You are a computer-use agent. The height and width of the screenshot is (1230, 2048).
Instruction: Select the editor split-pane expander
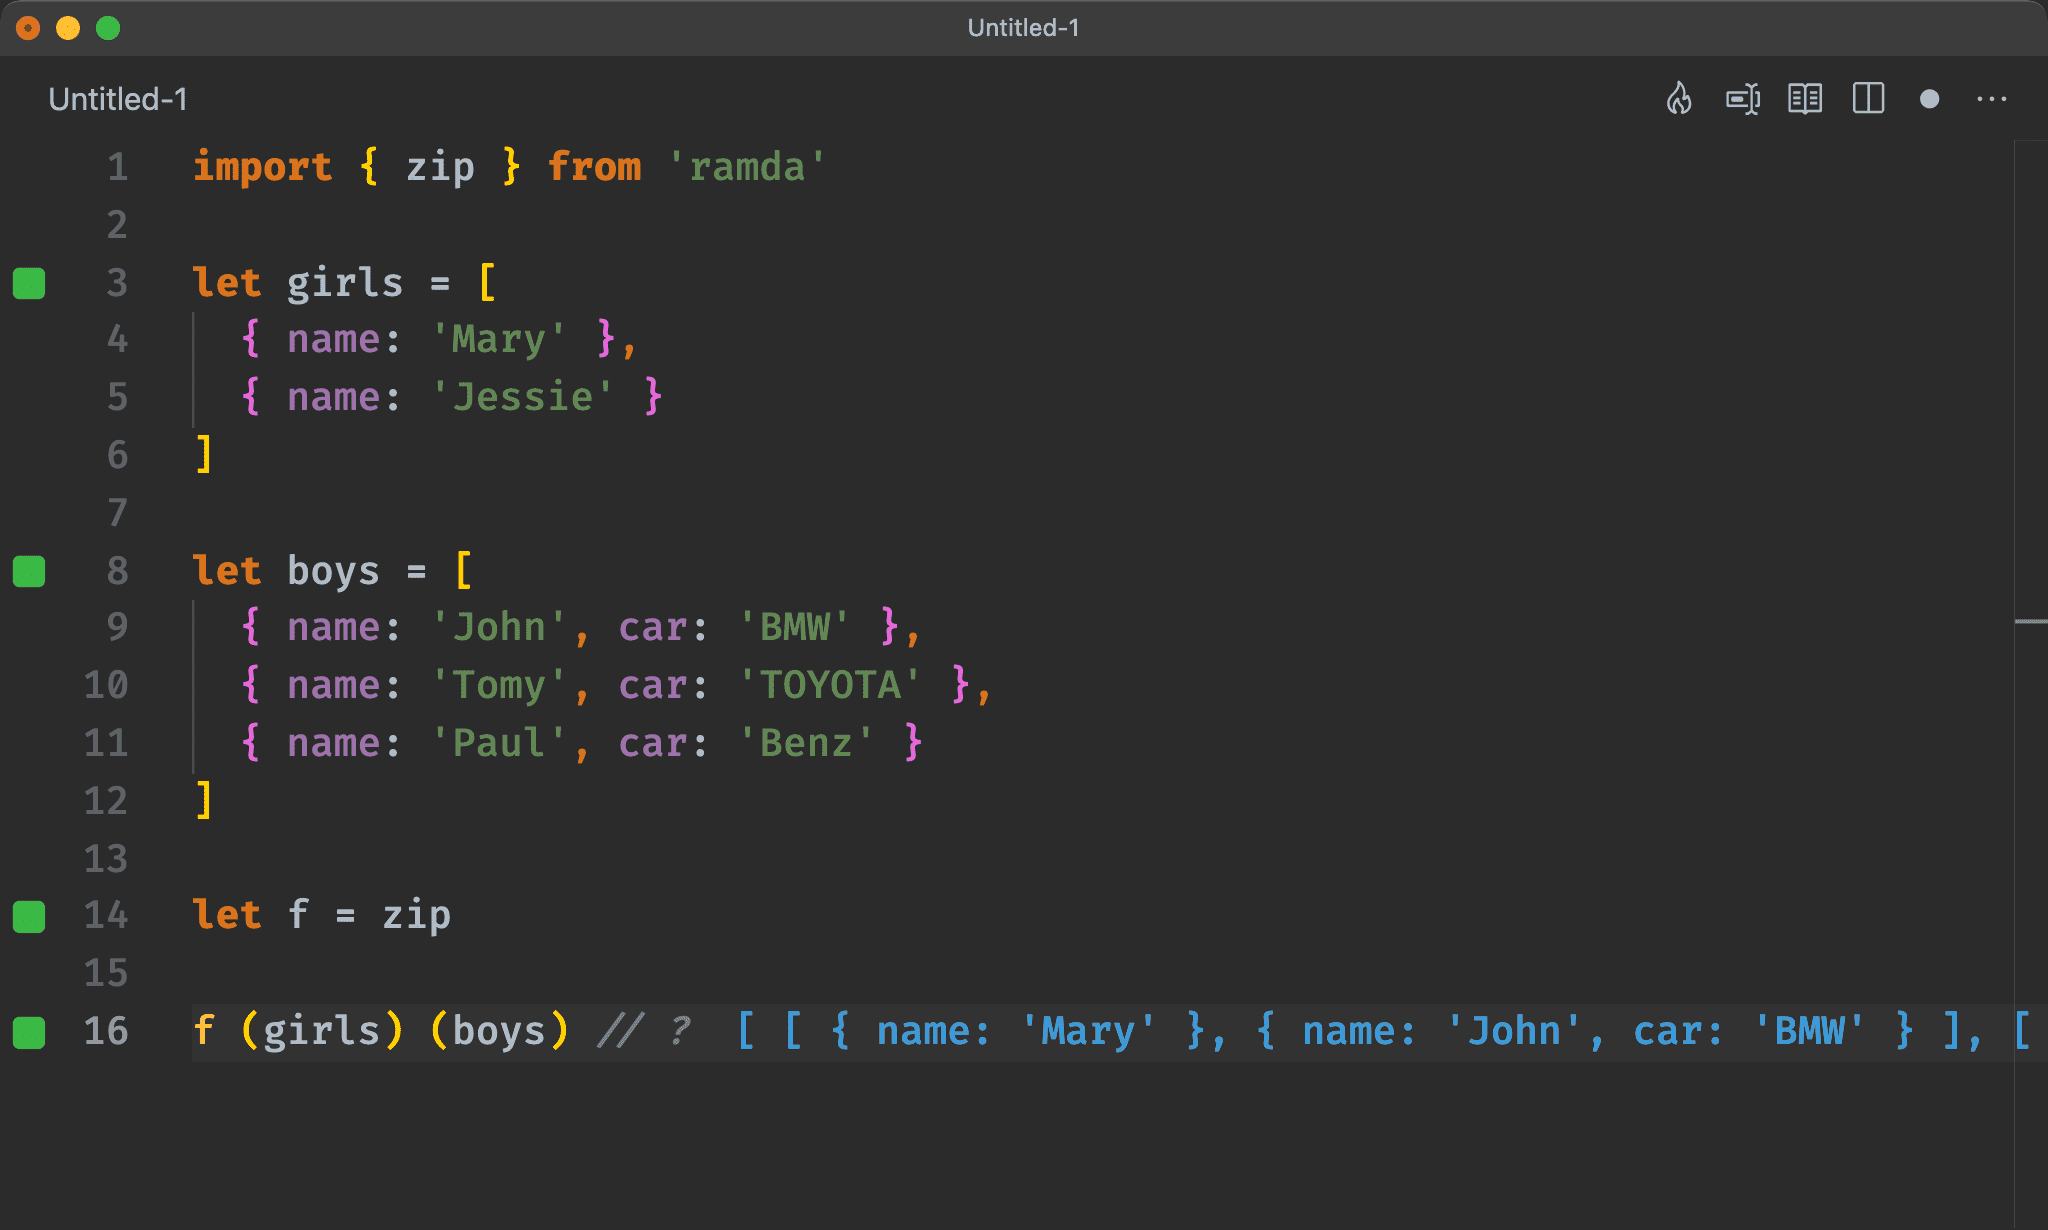click(1870, 99)
